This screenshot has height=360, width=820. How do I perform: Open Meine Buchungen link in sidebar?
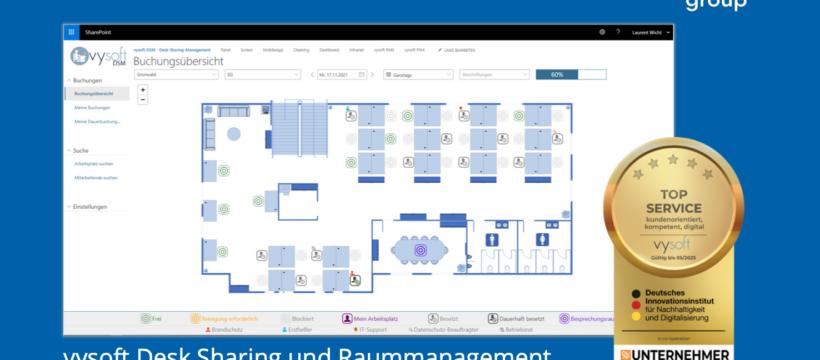[92, 108]
